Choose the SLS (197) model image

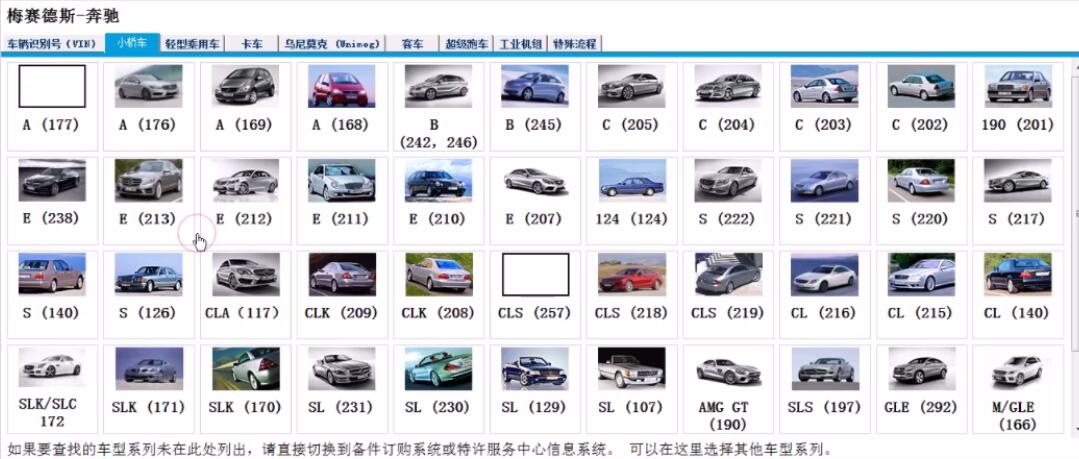pyautogui.click(x=824, y=369)
